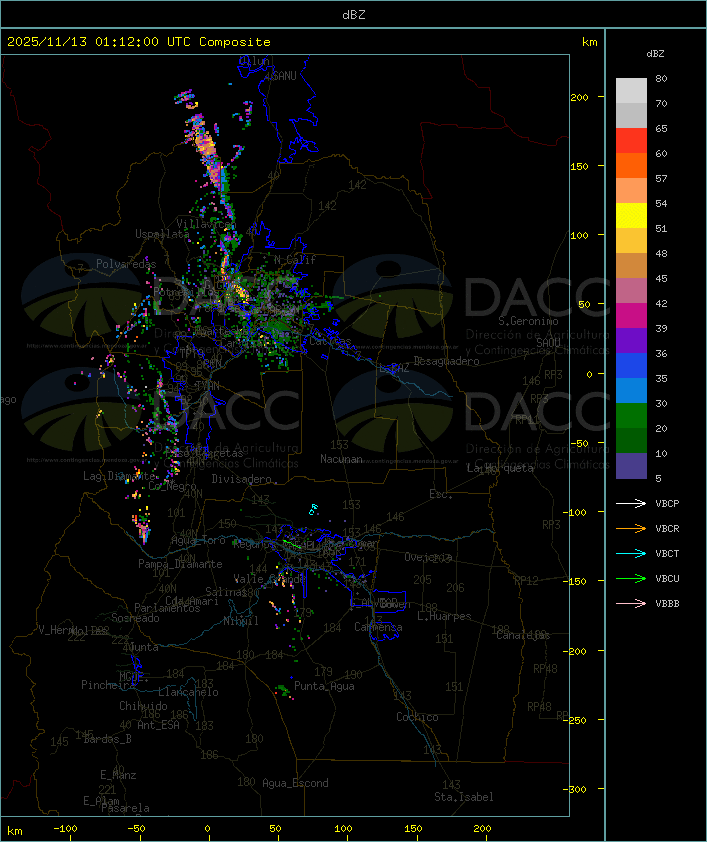Click the VBCU legend label

click(x=667, y=578)
